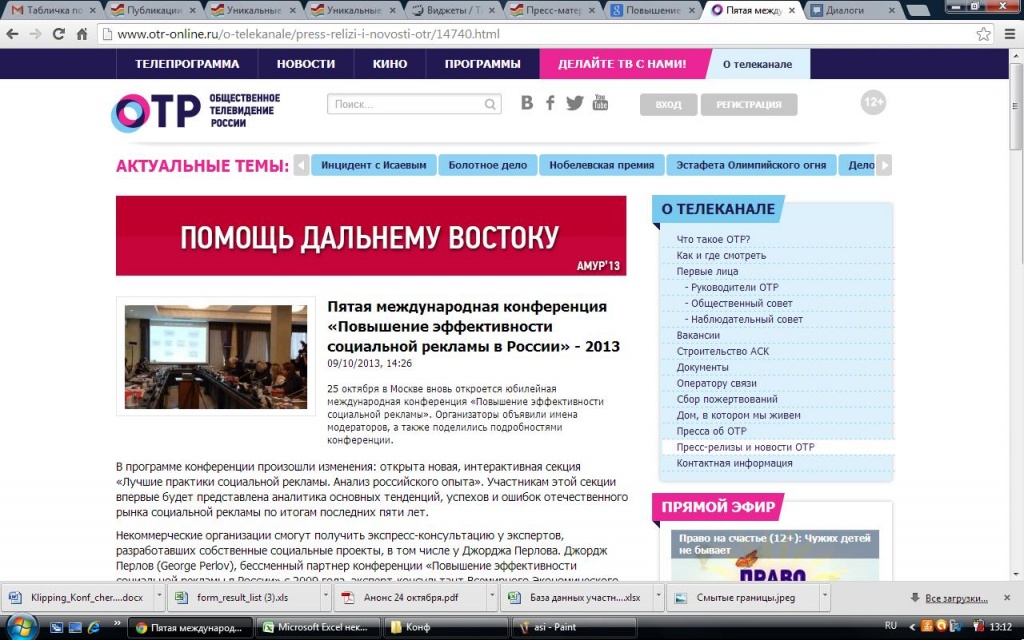Open the ТЕЛЕПРОГРАММА menu item
Image resolution: width=1024 pixels, height=640 pixels.
pos(187,64)
